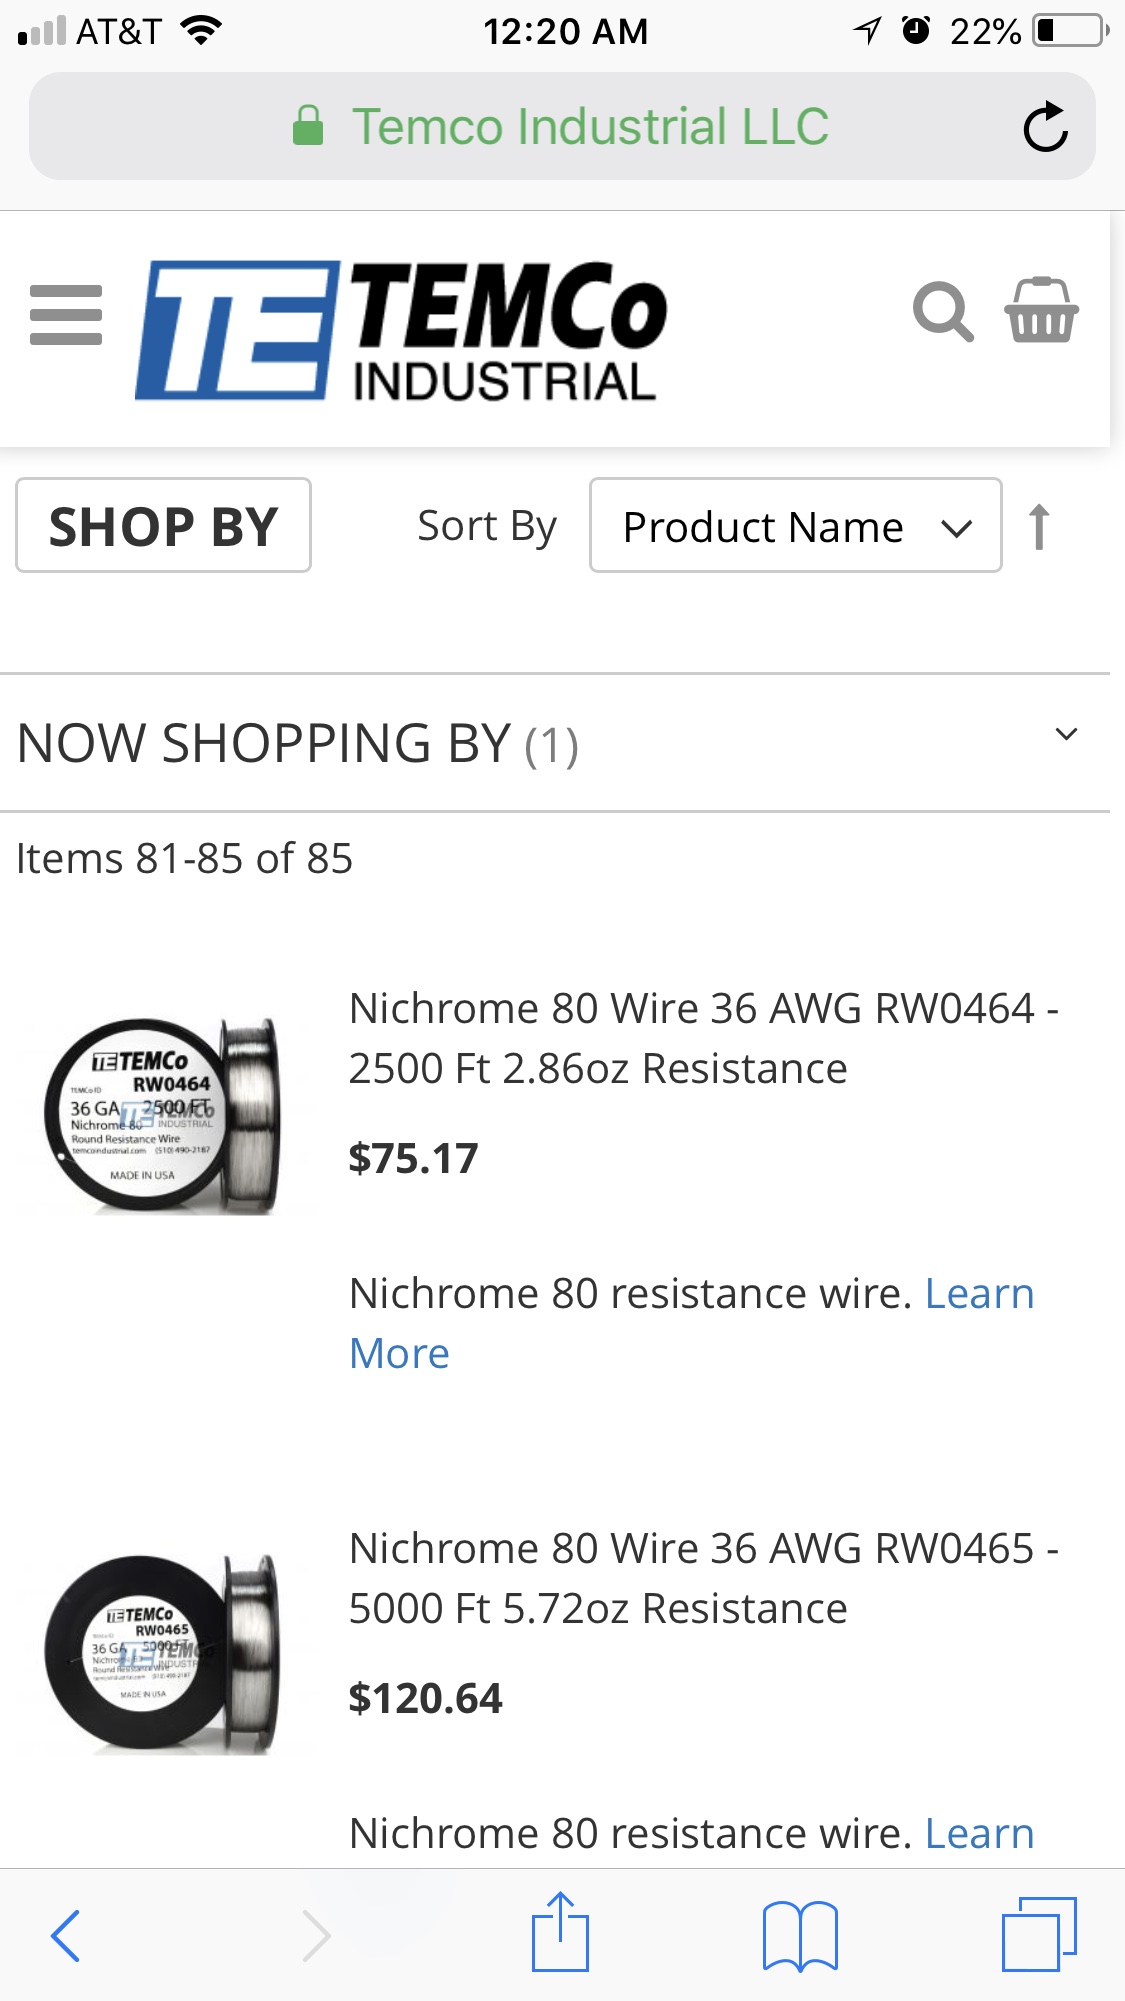The image size is (1125, 2001).
Task: Expand the Now Shopping By section
Action: [1066, 735]
